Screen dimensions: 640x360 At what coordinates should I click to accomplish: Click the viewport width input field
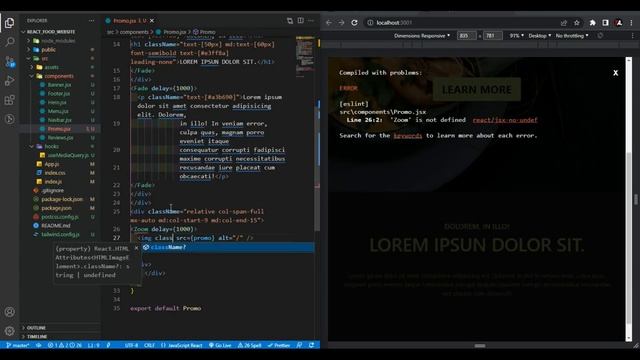click(467, 36)
